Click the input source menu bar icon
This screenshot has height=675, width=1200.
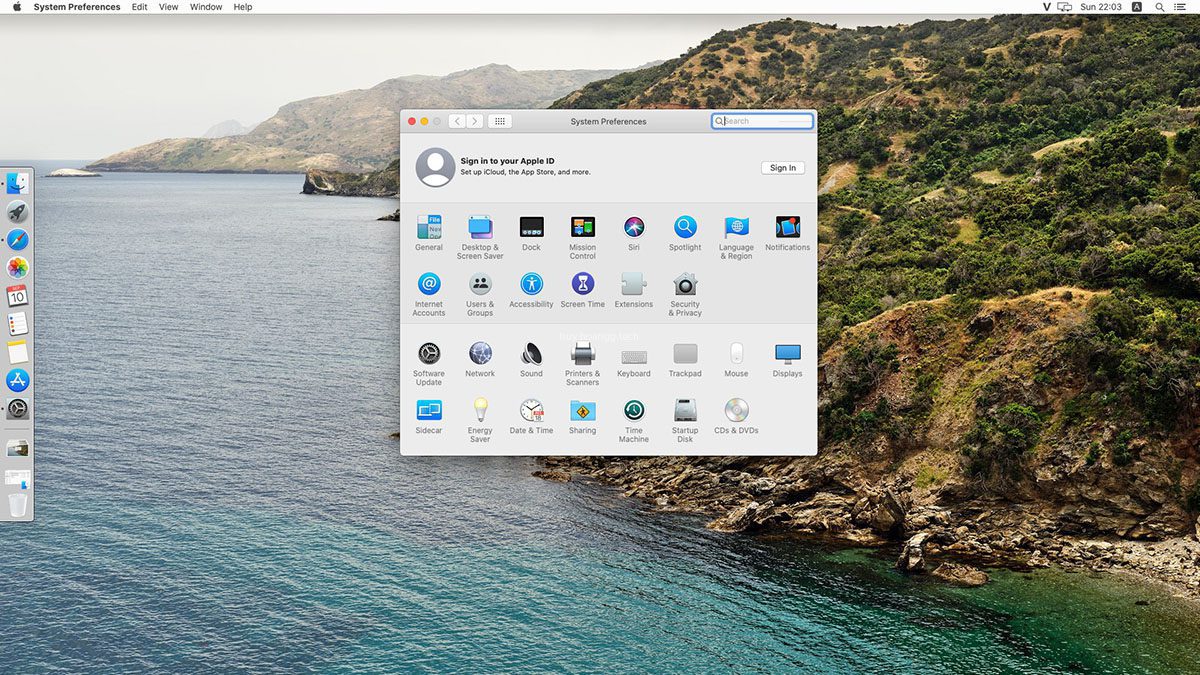[x=1137, y=7]
